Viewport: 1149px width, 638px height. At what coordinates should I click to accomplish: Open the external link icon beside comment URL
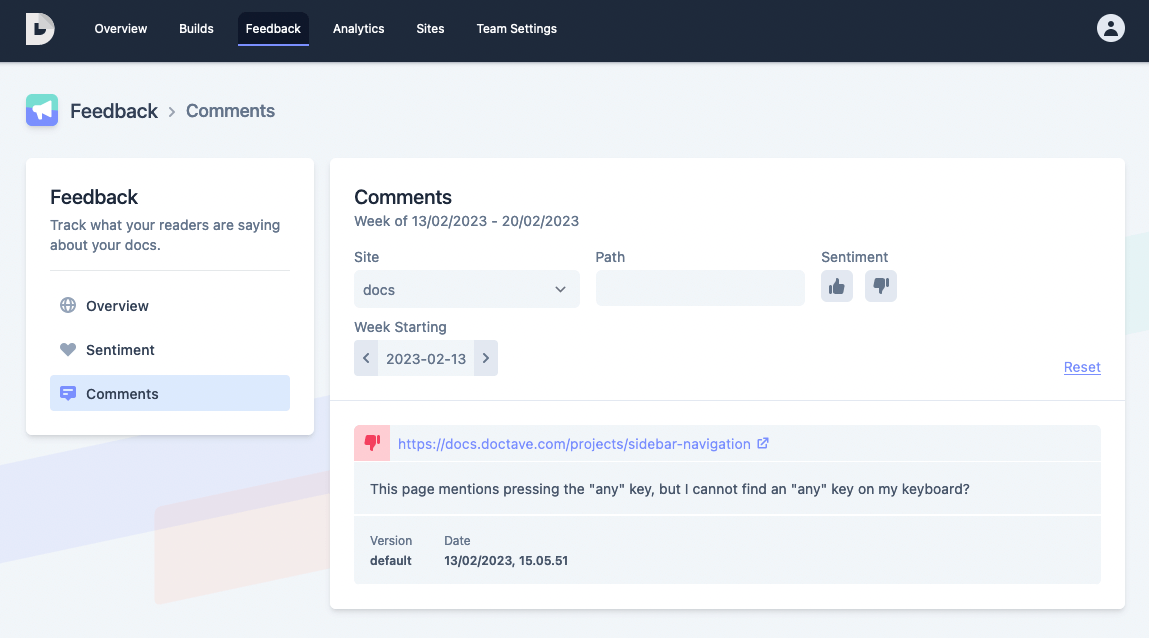pyautogui.click(x=763, y=443)
